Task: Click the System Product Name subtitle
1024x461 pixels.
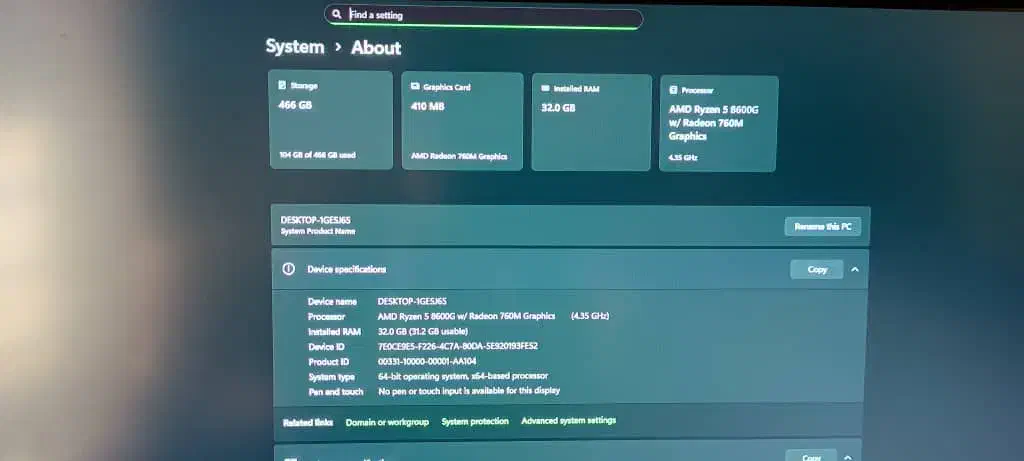Action: coord(318,231)
